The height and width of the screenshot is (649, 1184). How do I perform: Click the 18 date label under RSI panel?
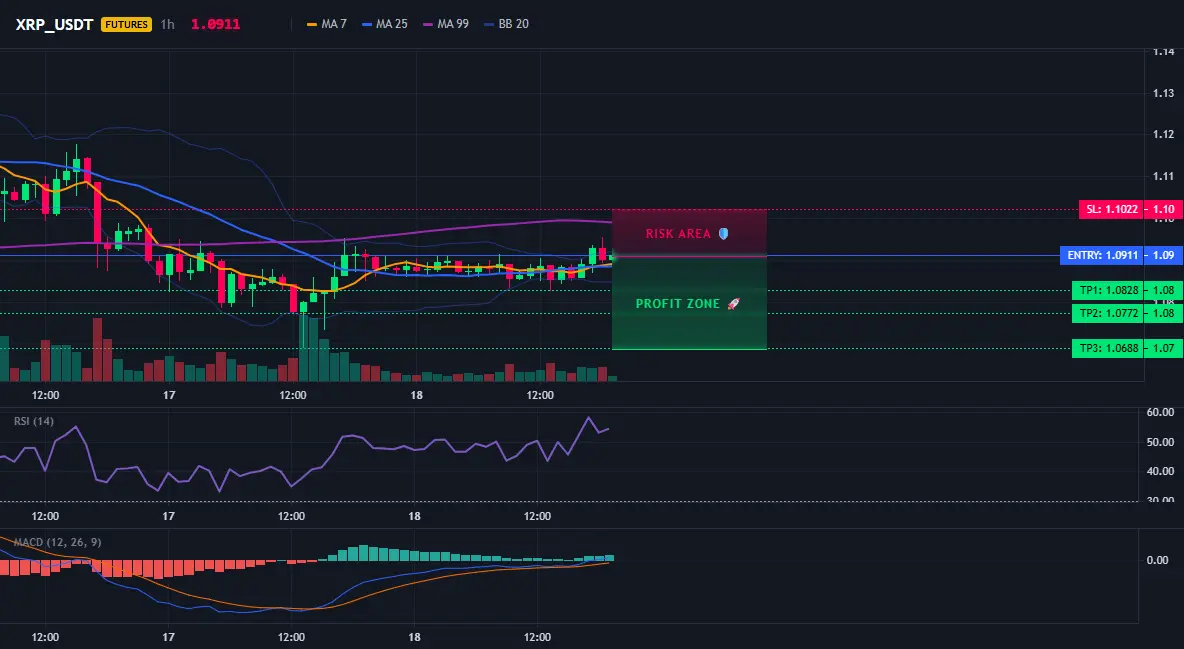pyautogui.click(x=414, y=516)
